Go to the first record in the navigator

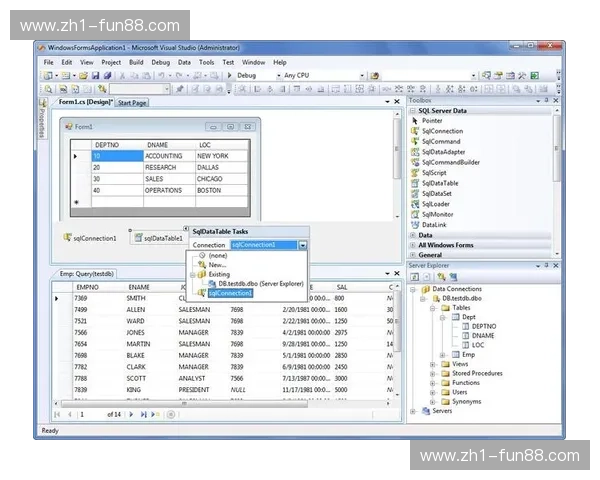pyautogui.click(x=58, y=414)
